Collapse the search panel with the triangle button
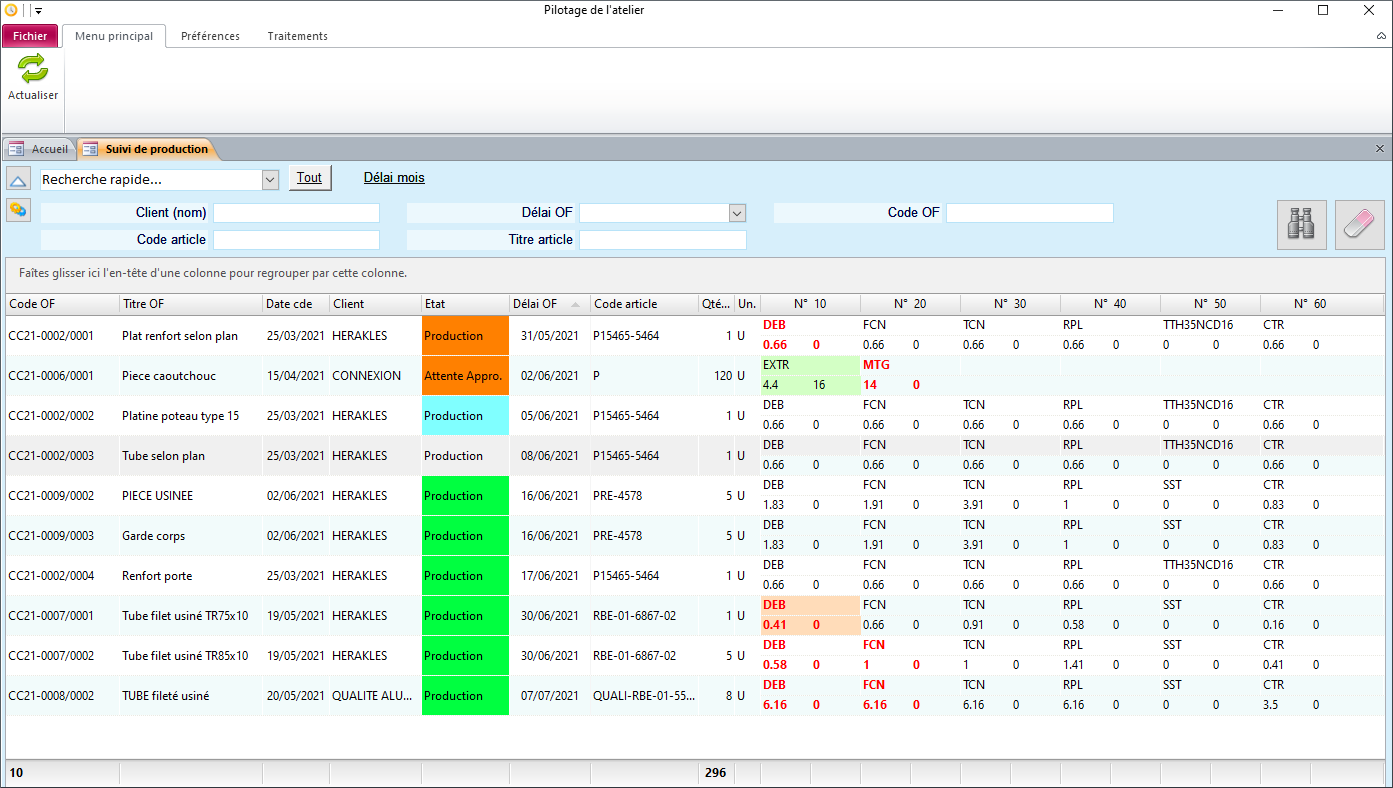The image size is (1393, 788). click(x=18, y=179)
